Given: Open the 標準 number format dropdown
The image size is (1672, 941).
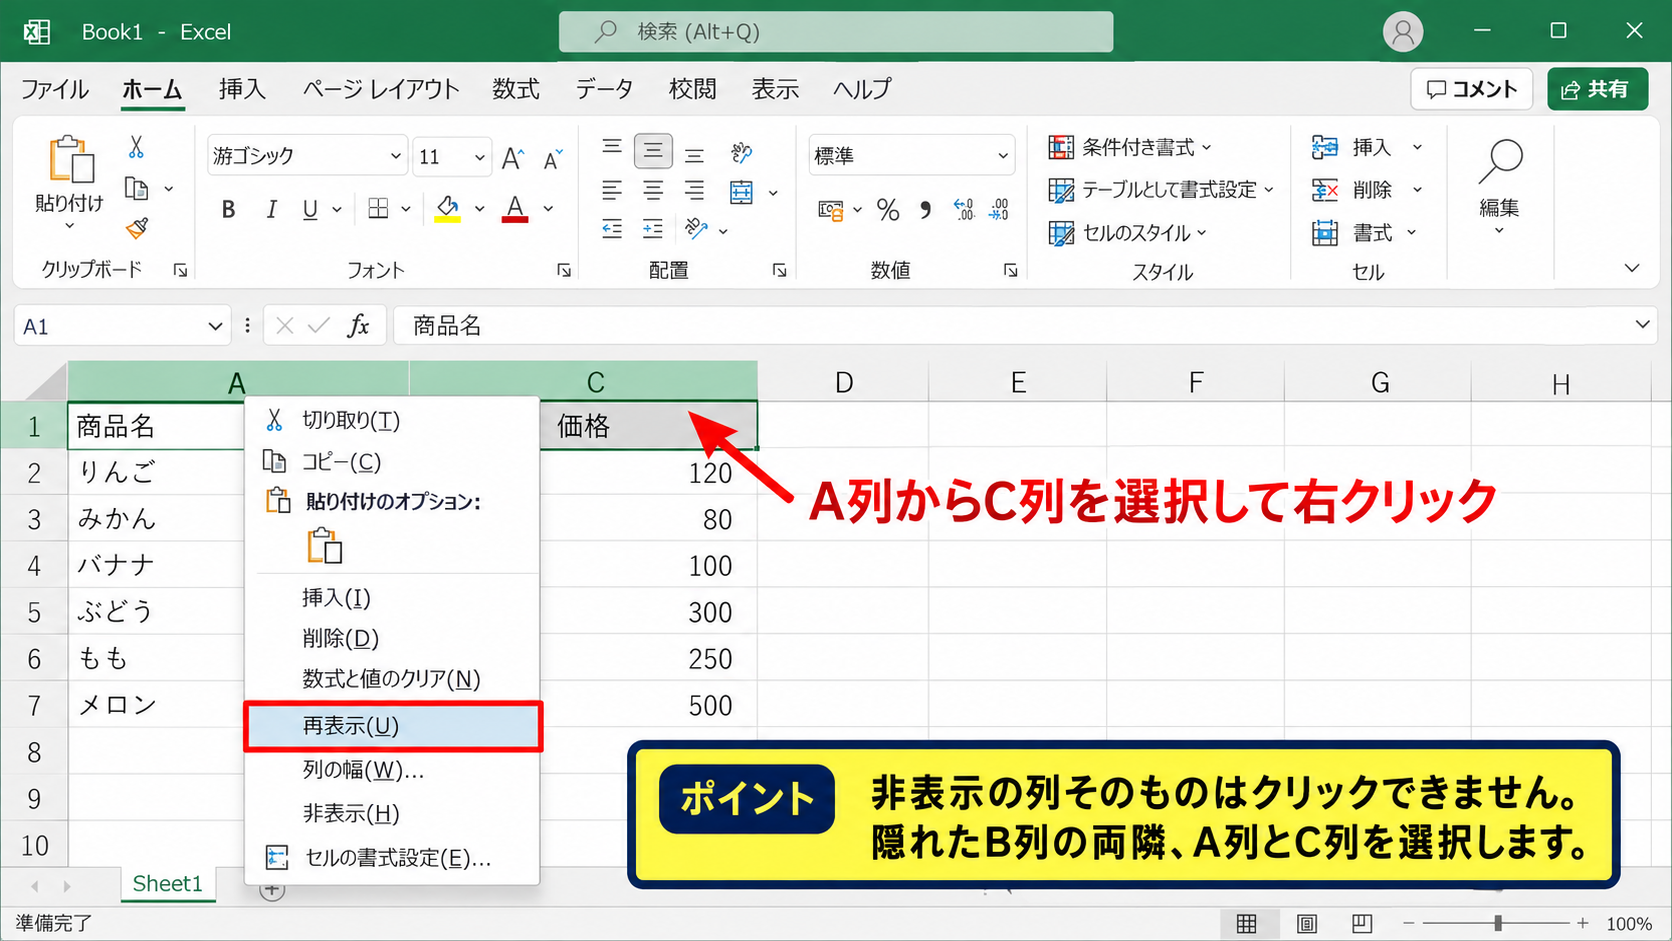Looking at the screenshot, I should point(1002,156).
